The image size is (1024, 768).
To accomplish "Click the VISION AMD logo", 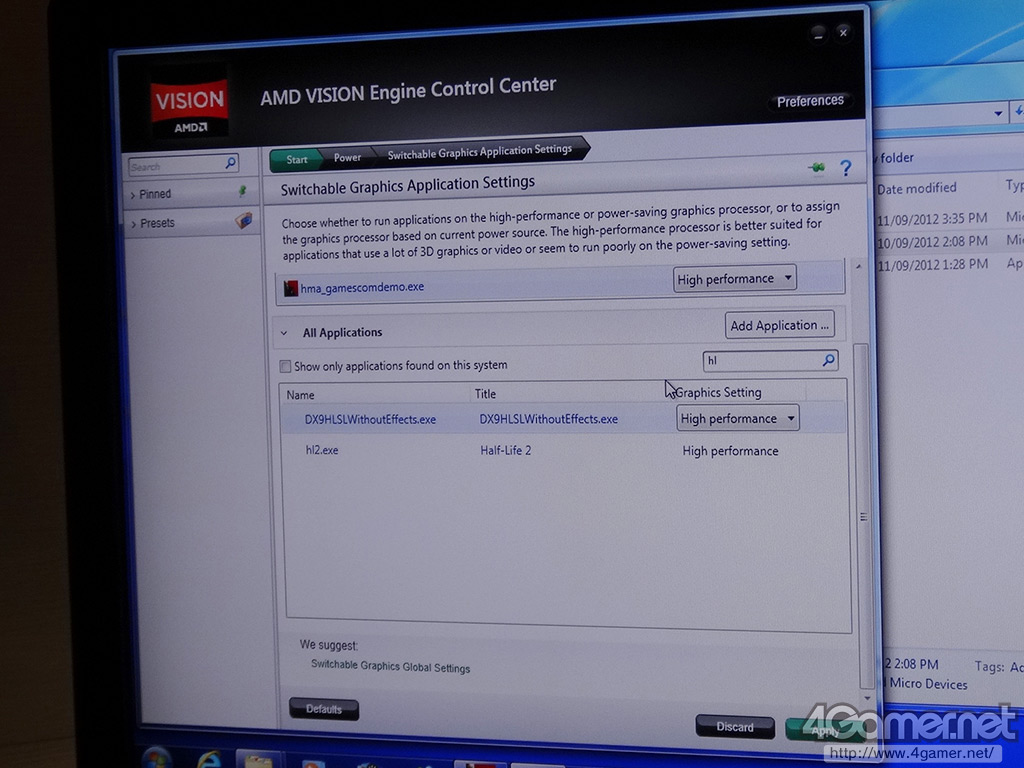I will 189,107.
